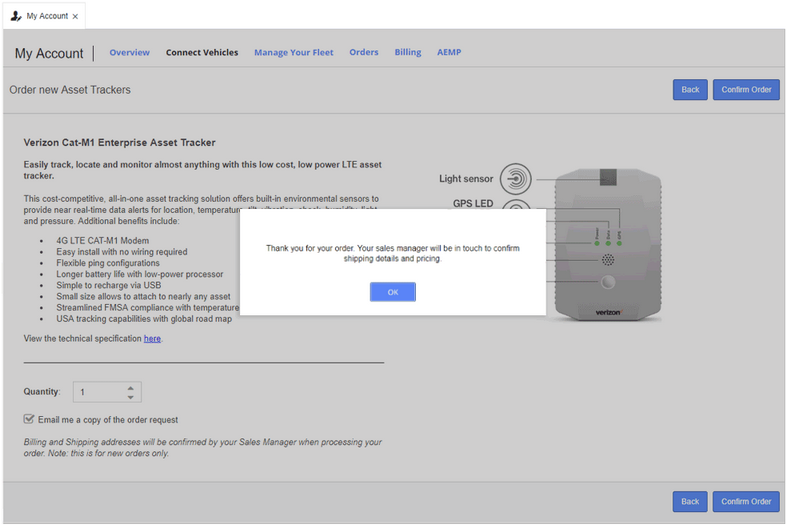
Task: Open the technical specification 'here' link
Action: click(x=152, y=339)
